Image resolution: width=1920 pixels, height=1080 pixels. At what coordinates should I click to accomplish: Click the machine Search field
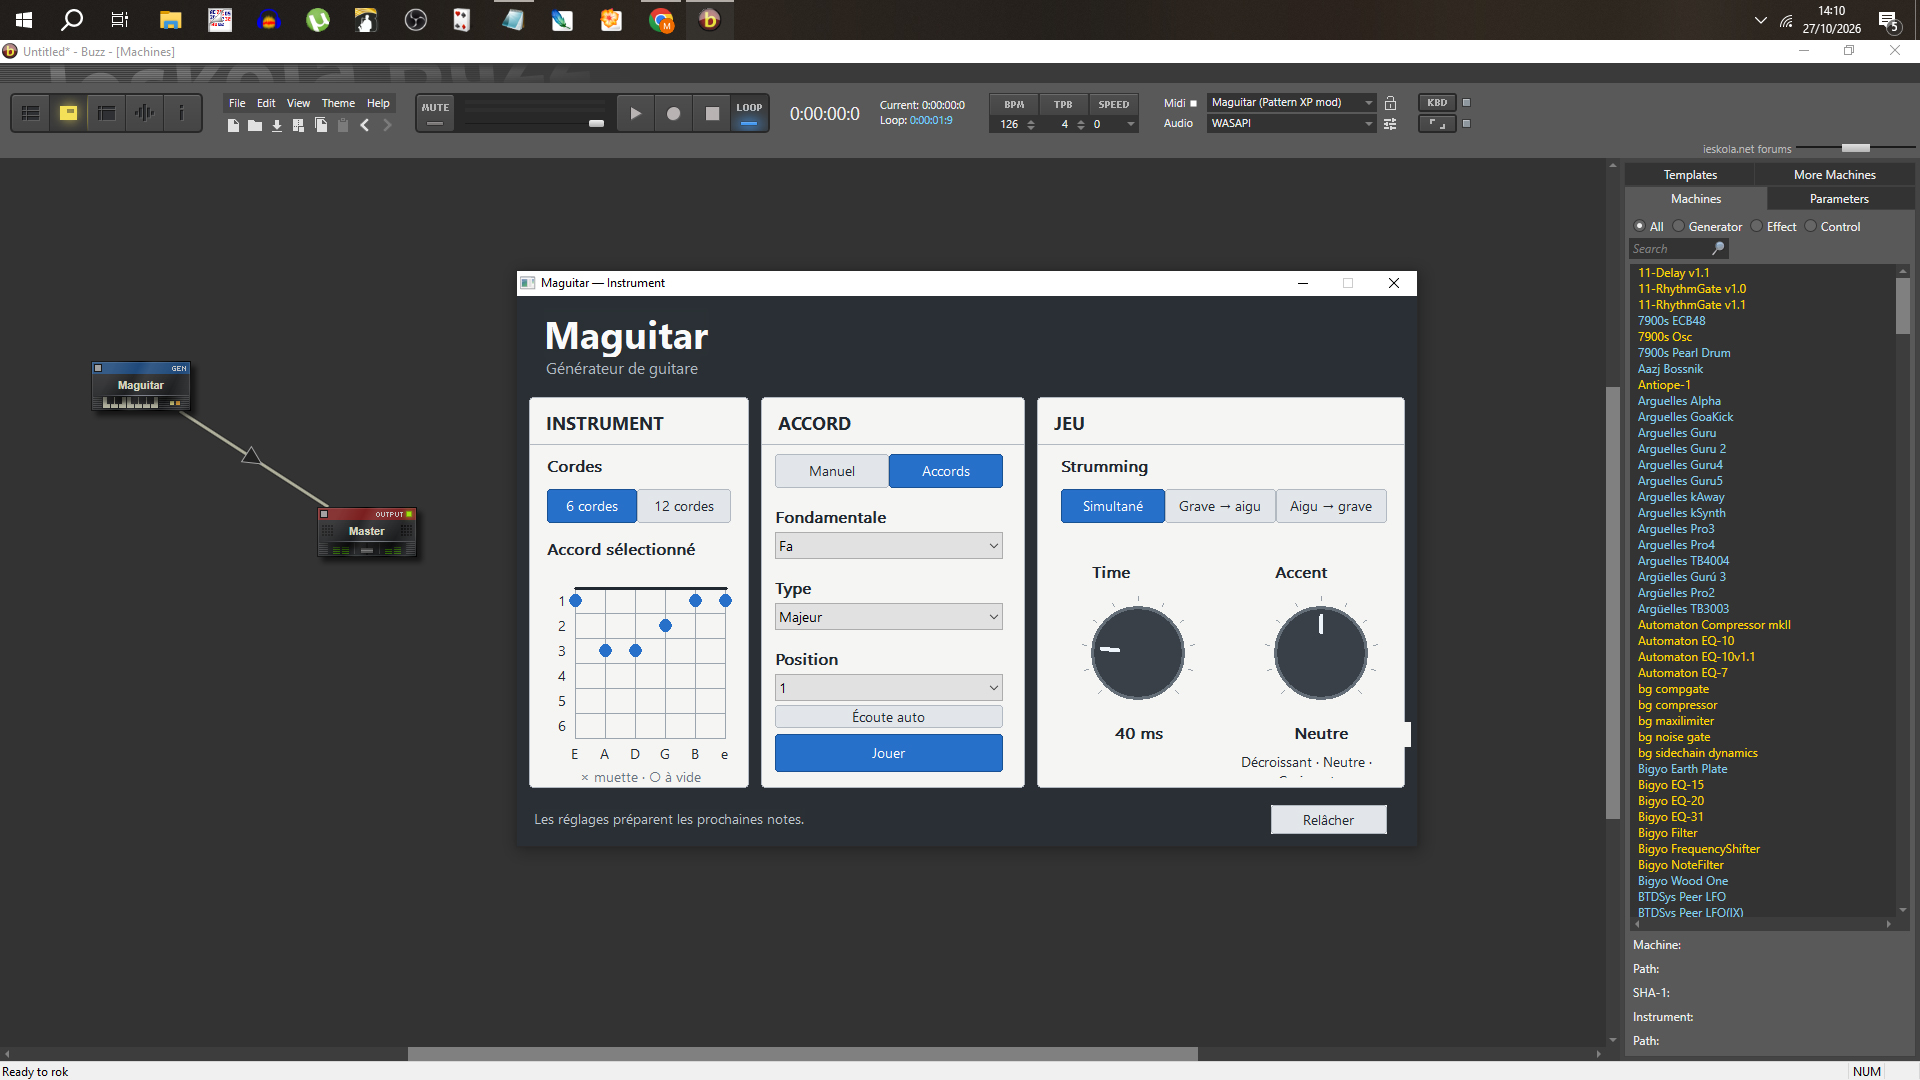pos(1677,249)
